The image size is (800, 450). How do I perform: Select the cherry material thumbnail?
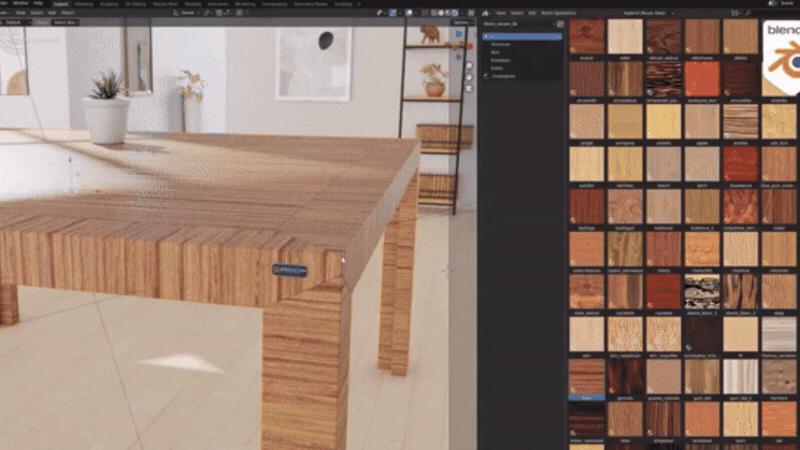[x=663, y=249]
